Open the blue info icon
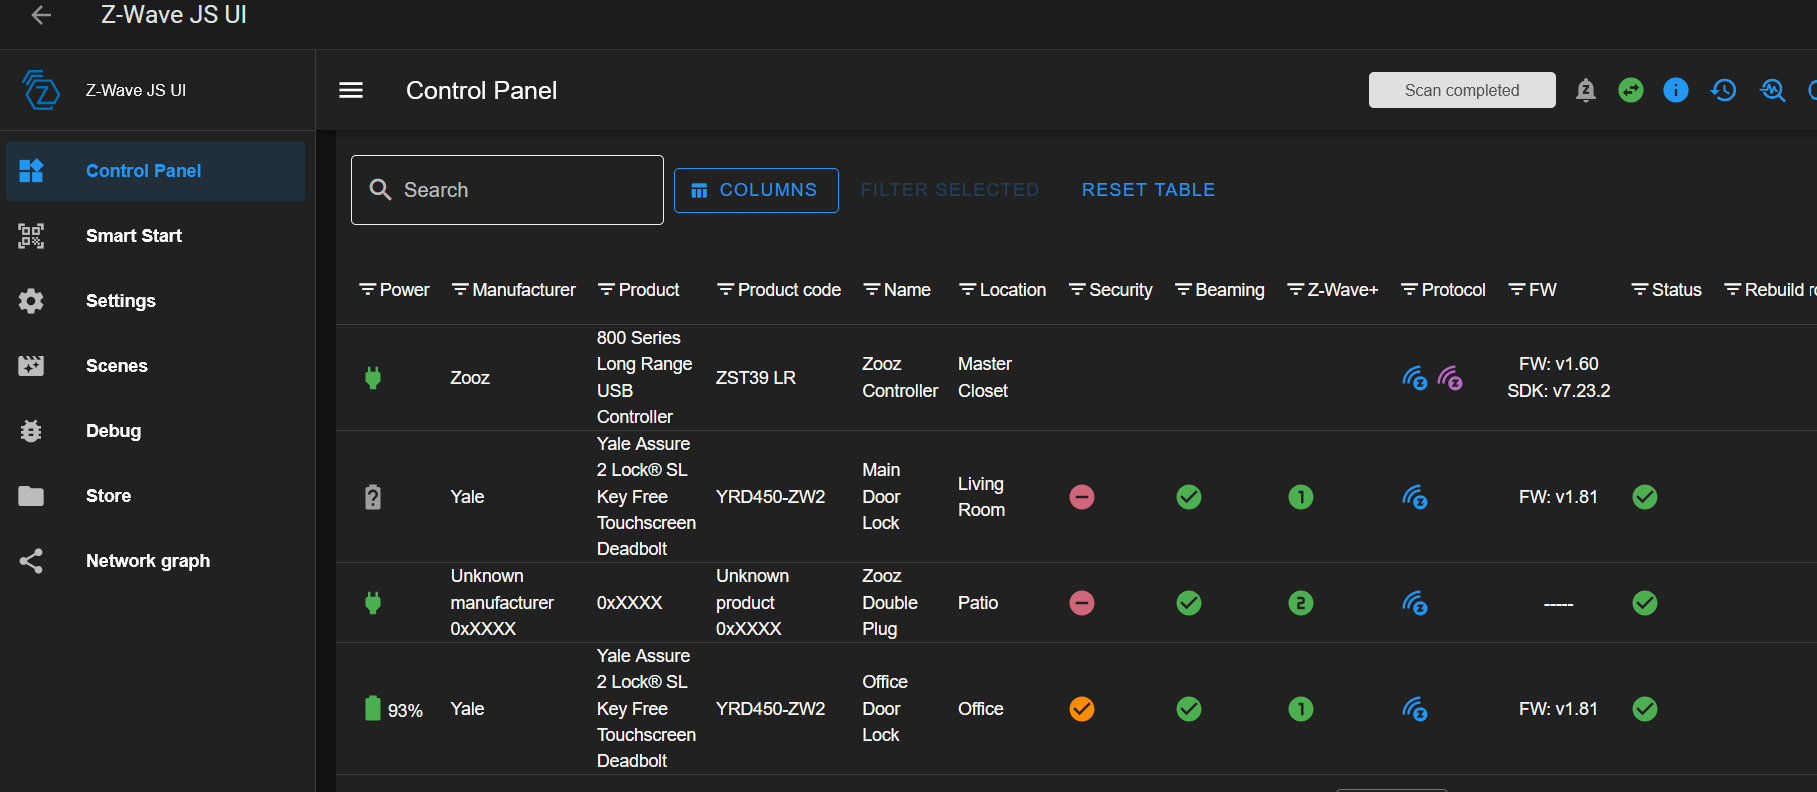Image resolution: width=1817 pixels, height=792 pixels. 1676,90
